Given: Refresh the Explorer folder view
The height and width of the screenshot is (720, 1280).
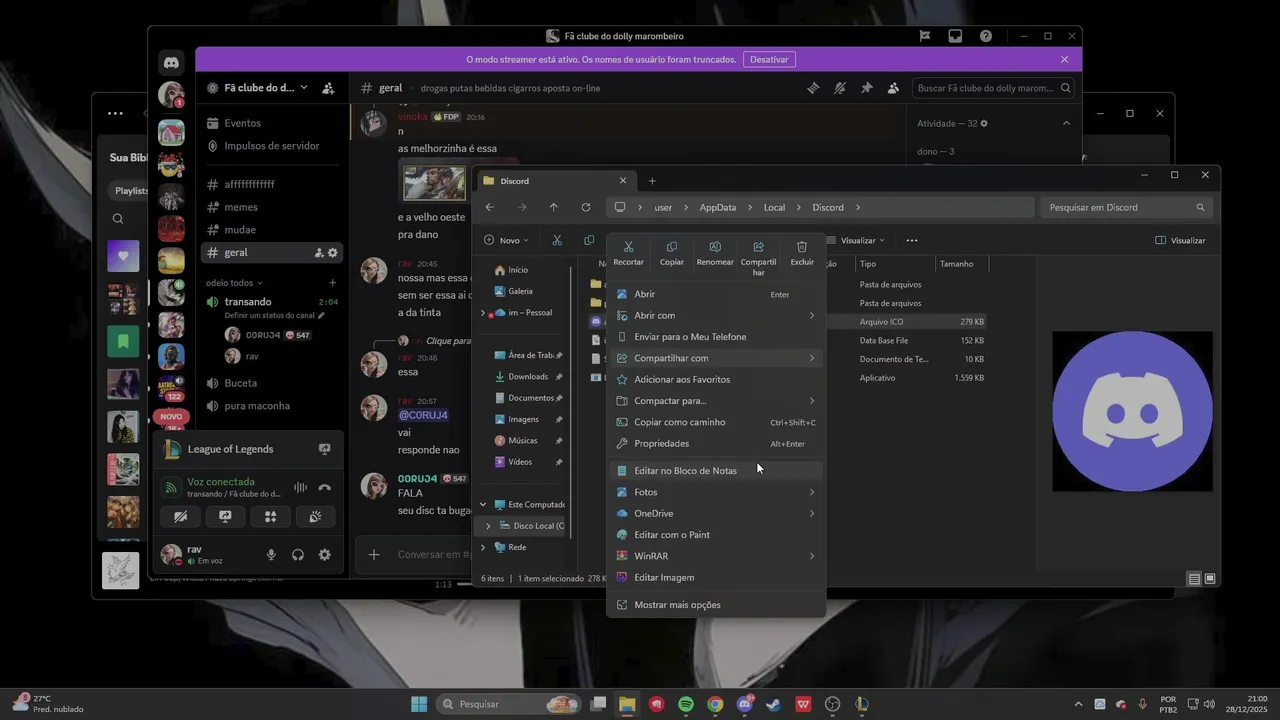Looking at the screenshot, I should (585, 207).
